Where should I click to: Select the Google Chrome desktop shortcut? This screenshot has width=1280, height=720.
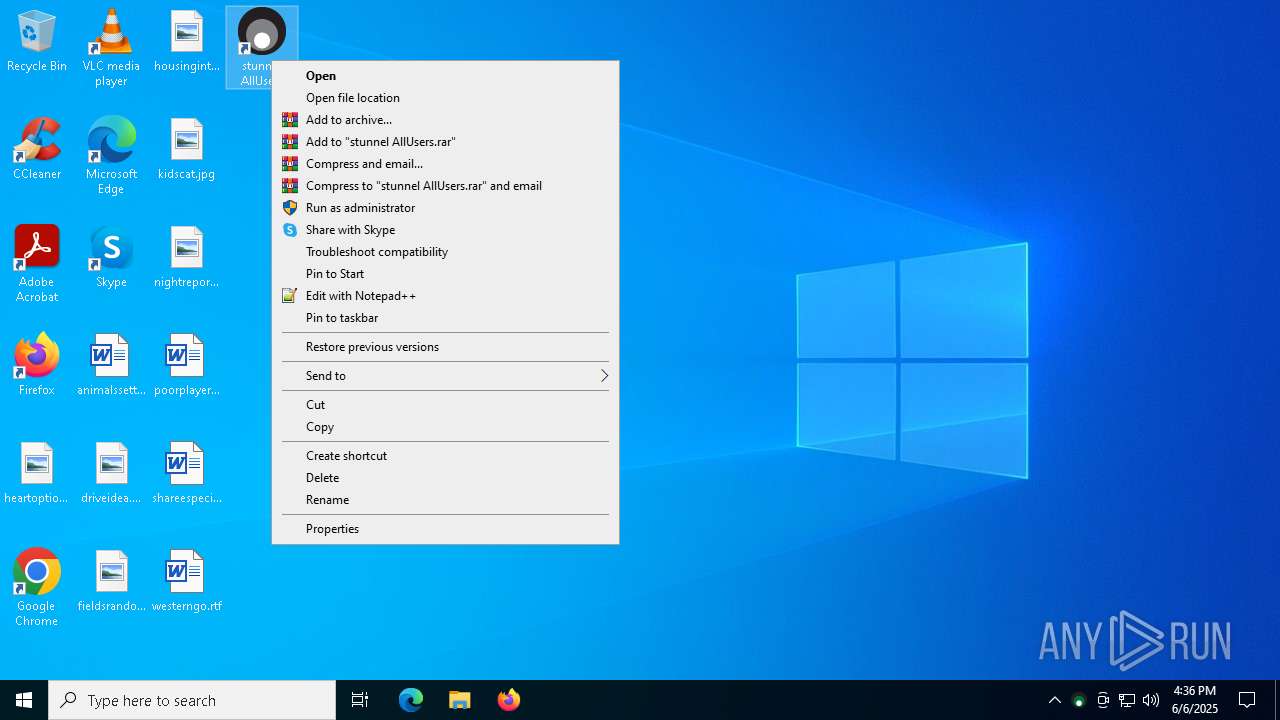click(x=37, y=587)
